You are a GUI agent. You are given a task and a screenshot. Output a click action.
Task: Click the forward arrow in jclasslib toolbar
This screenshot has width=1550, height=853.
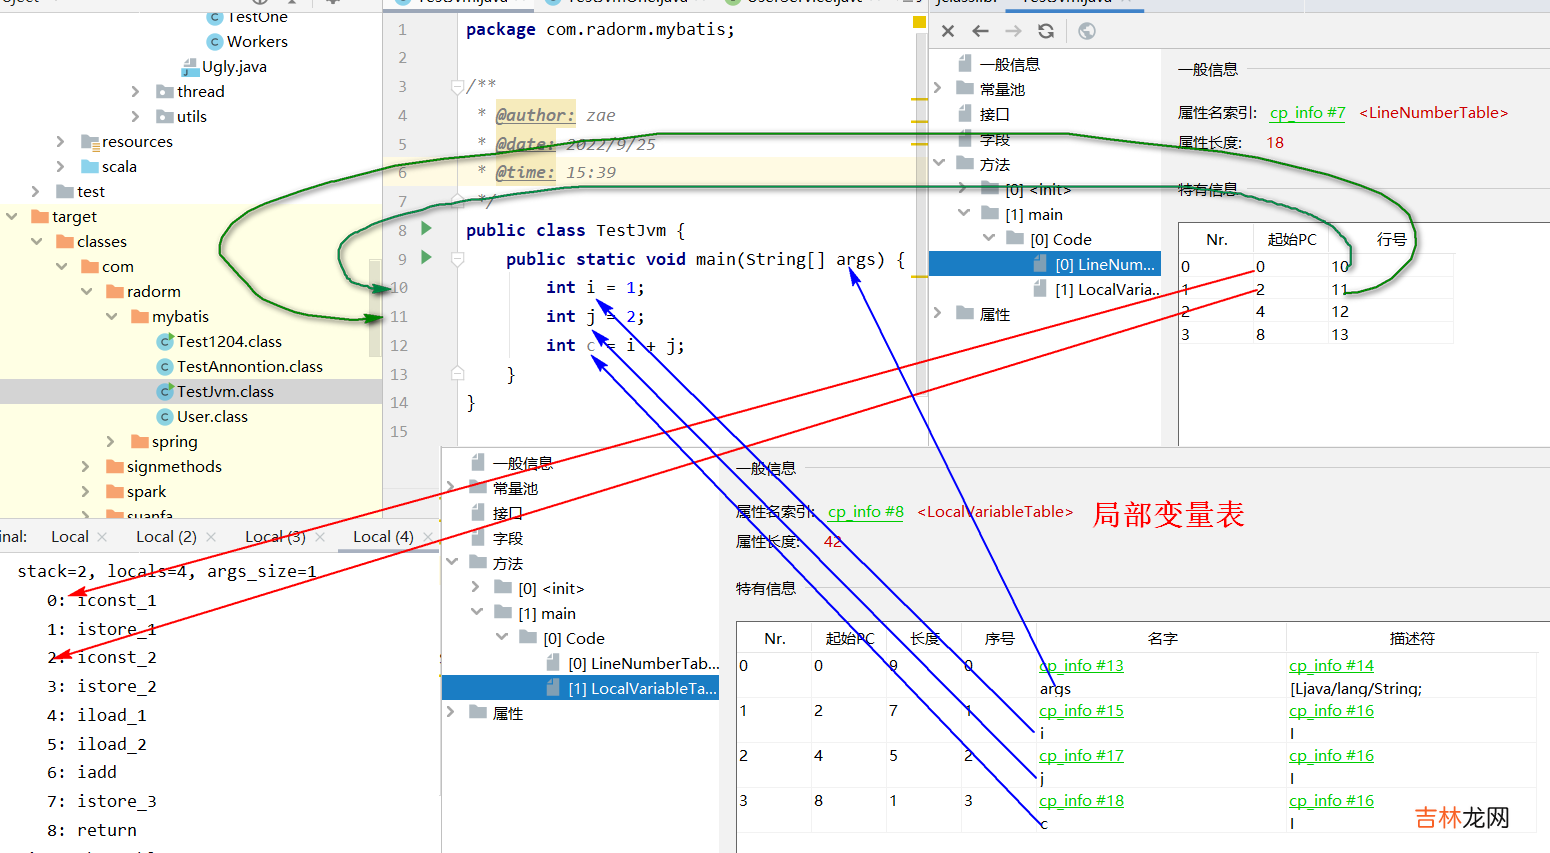coord(1013,31)
